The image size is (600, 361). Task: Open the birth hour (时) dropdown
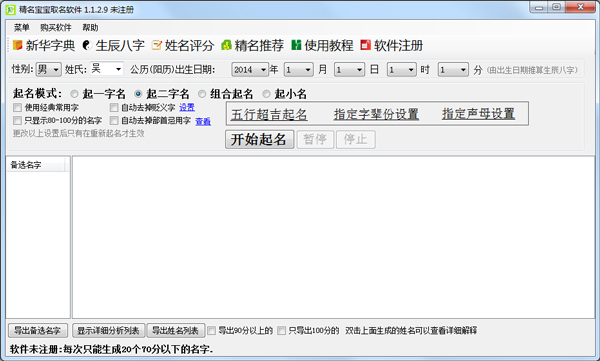click(x=401, y=70)
